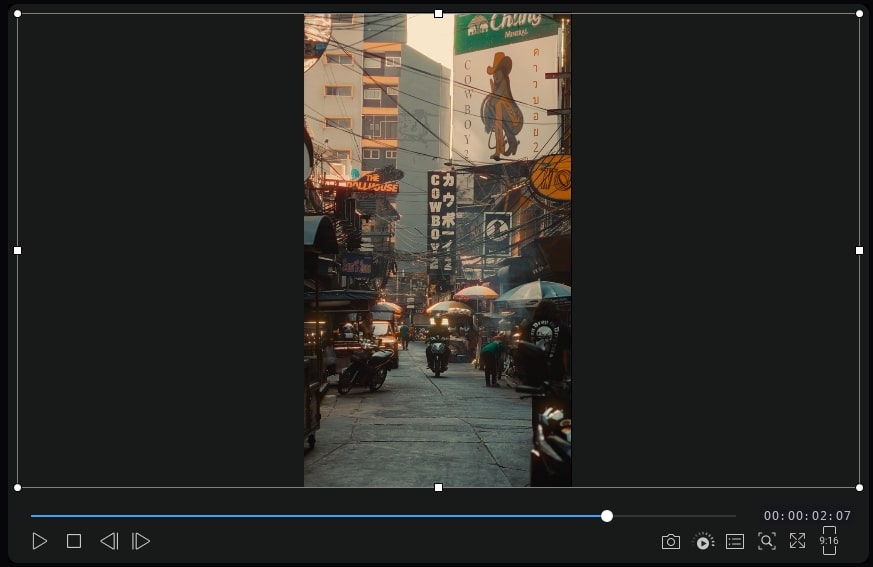The width and height of the screenshot is (873, 567).
Task: Open preview quality playback settings icon
Action: point(703,541)
